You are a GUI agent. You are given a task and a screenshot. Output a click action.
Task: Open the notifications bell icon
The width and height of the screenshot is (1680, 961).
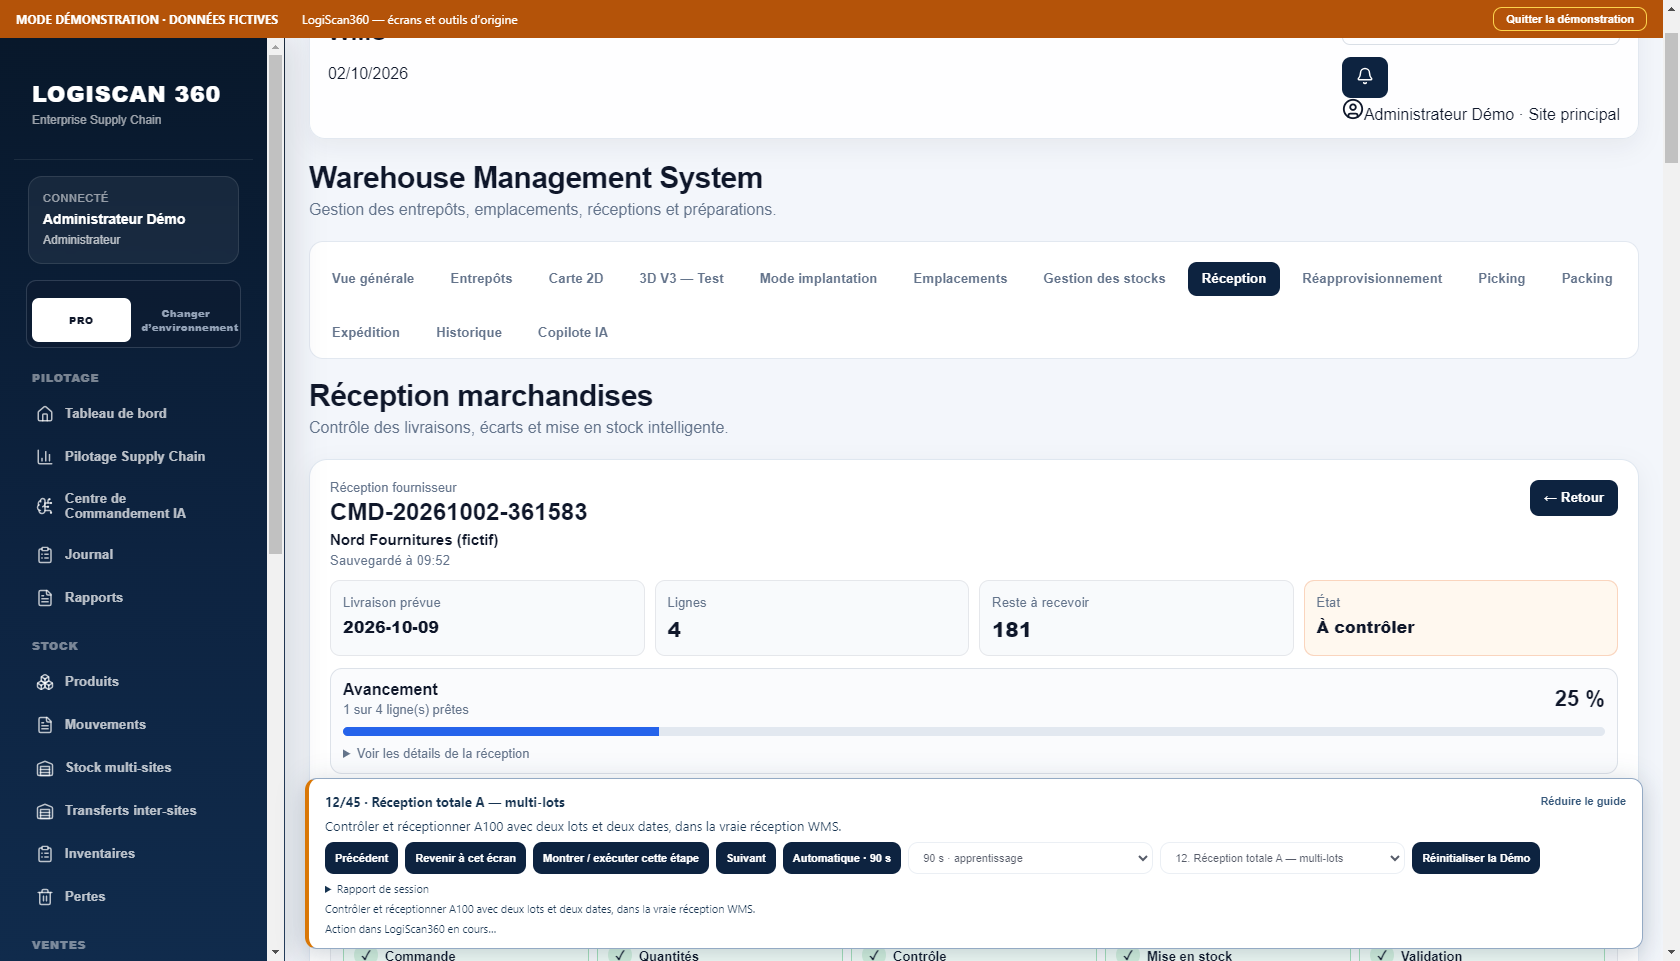[x=1364, y=76]
